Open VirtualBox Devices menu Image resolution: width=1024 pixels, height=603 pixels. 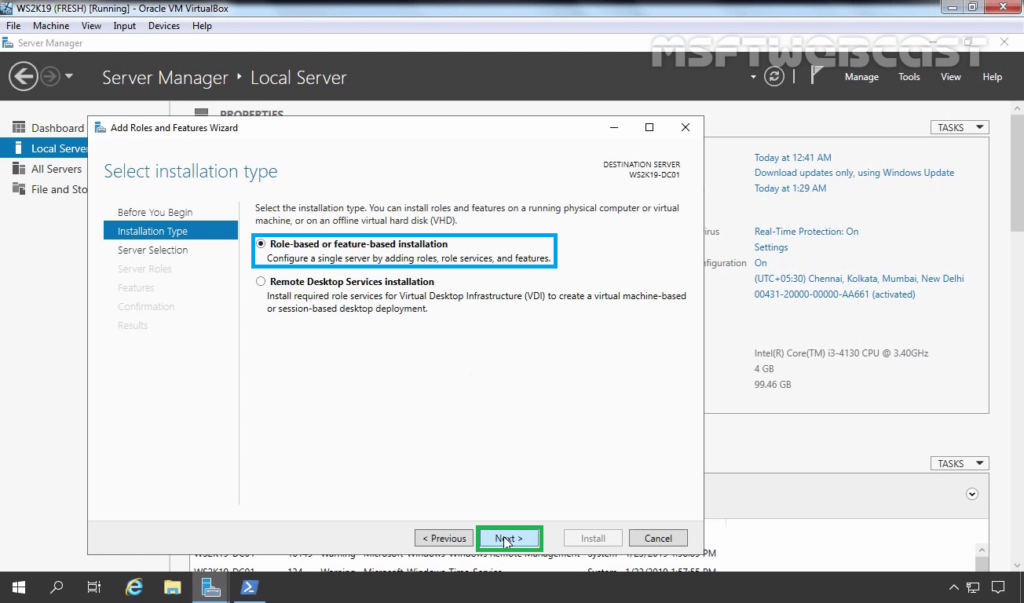(163, 25)
